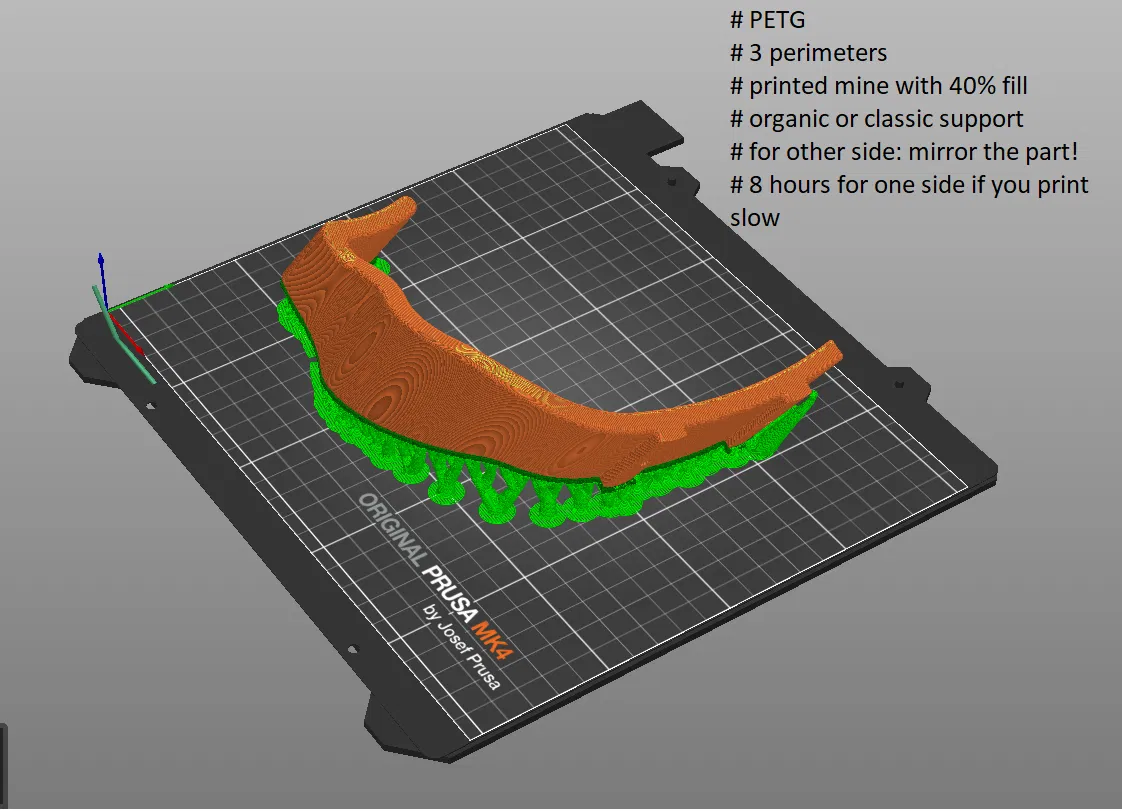Click the 'printed mine with 40% fill' line
This screenshot has height=811, width=1122.
(878, 86)
